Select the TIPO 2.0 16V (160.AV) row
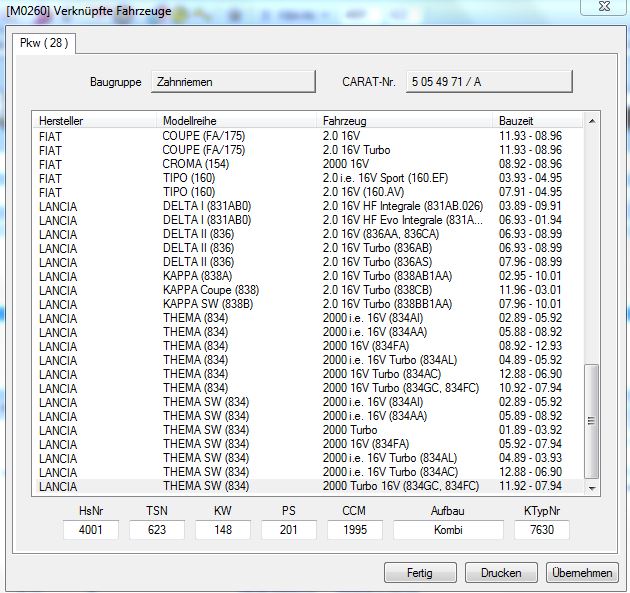 click(309, 192)
